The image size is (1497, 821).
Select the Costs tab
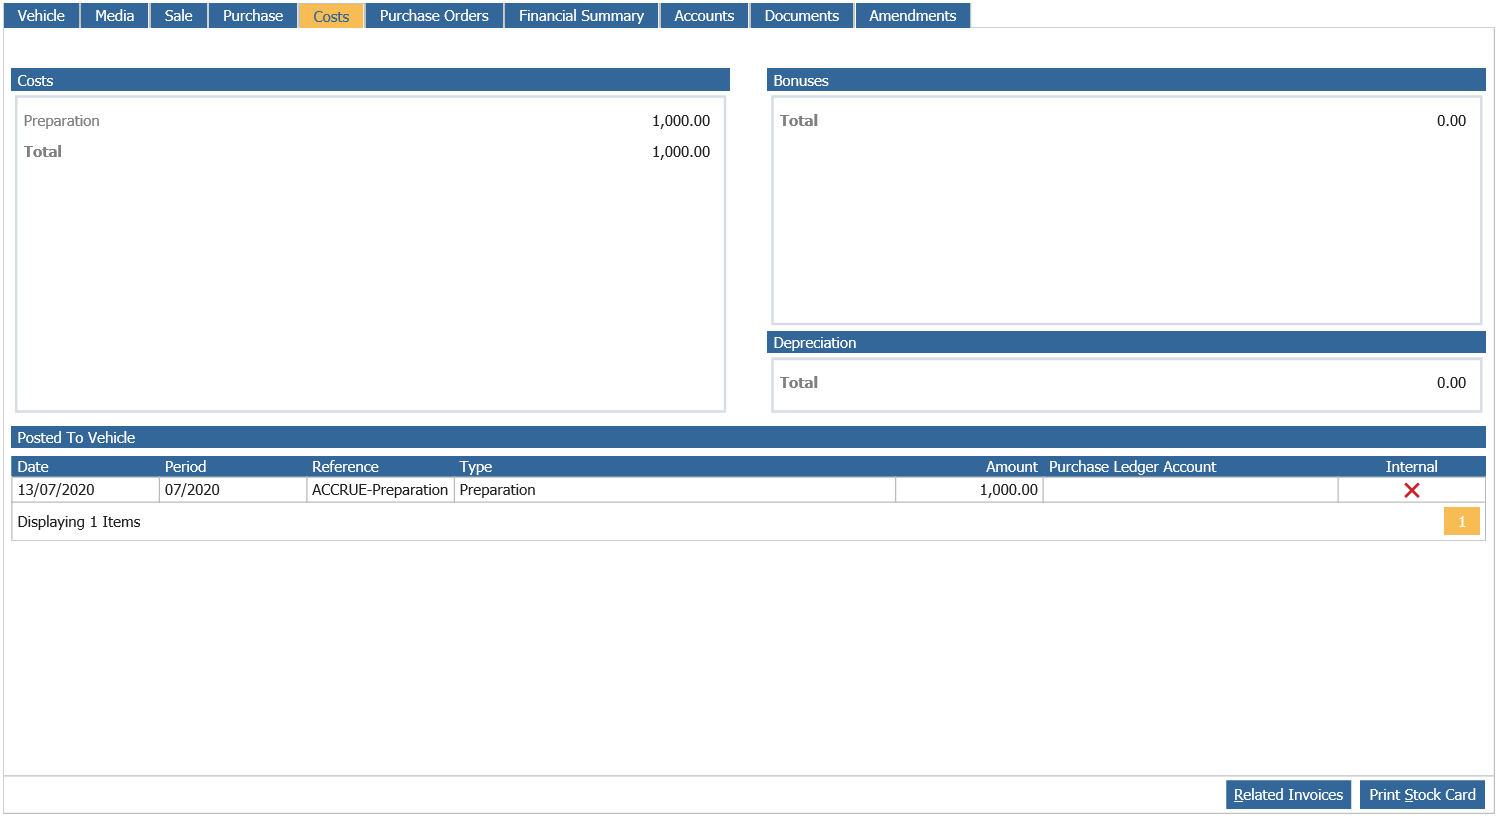click(x=331, y=16)
